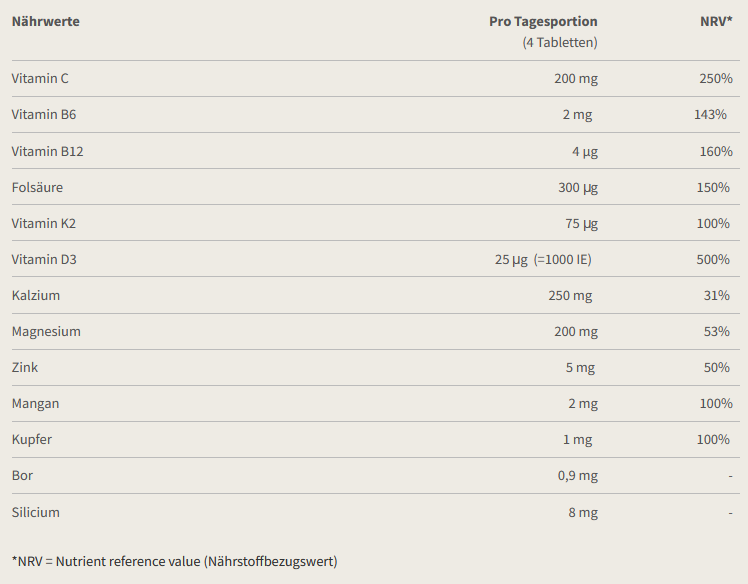Image resolution: width=748 pixels, height=584 pixels.
Task: Select the 50% Zink NRV value
Action: pyautogui.click(x=717, y=367)
